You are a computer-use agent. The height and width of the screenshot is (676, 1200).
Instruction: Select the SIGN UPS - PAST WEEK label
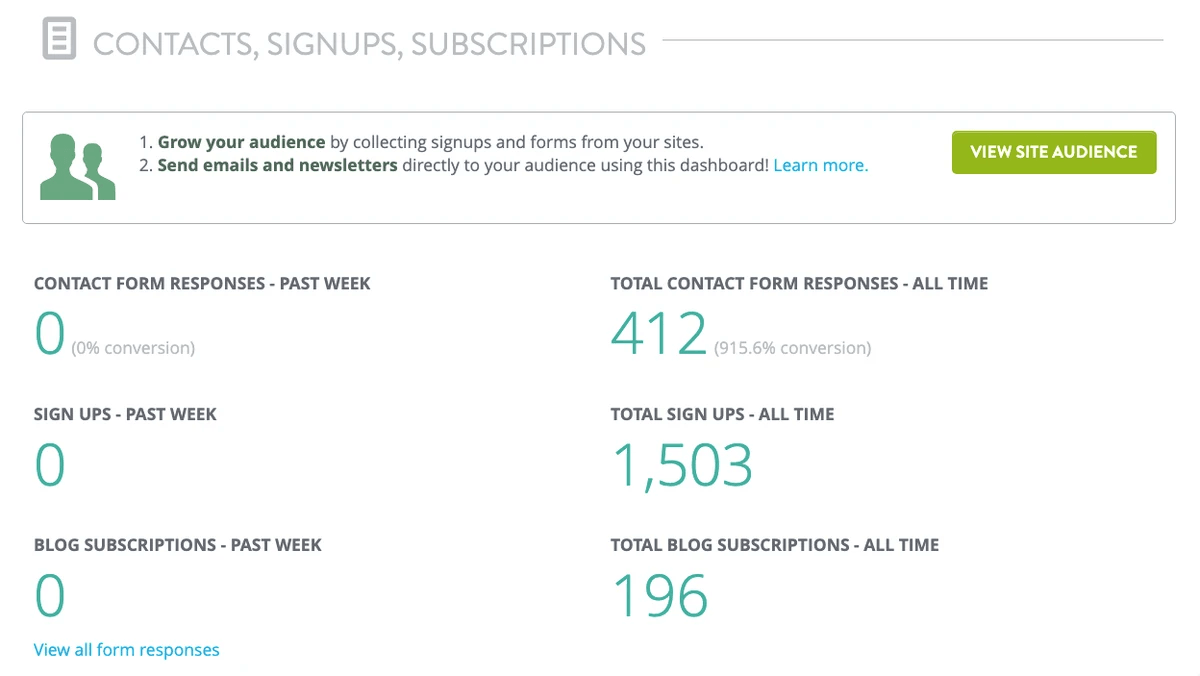point(124,413)
